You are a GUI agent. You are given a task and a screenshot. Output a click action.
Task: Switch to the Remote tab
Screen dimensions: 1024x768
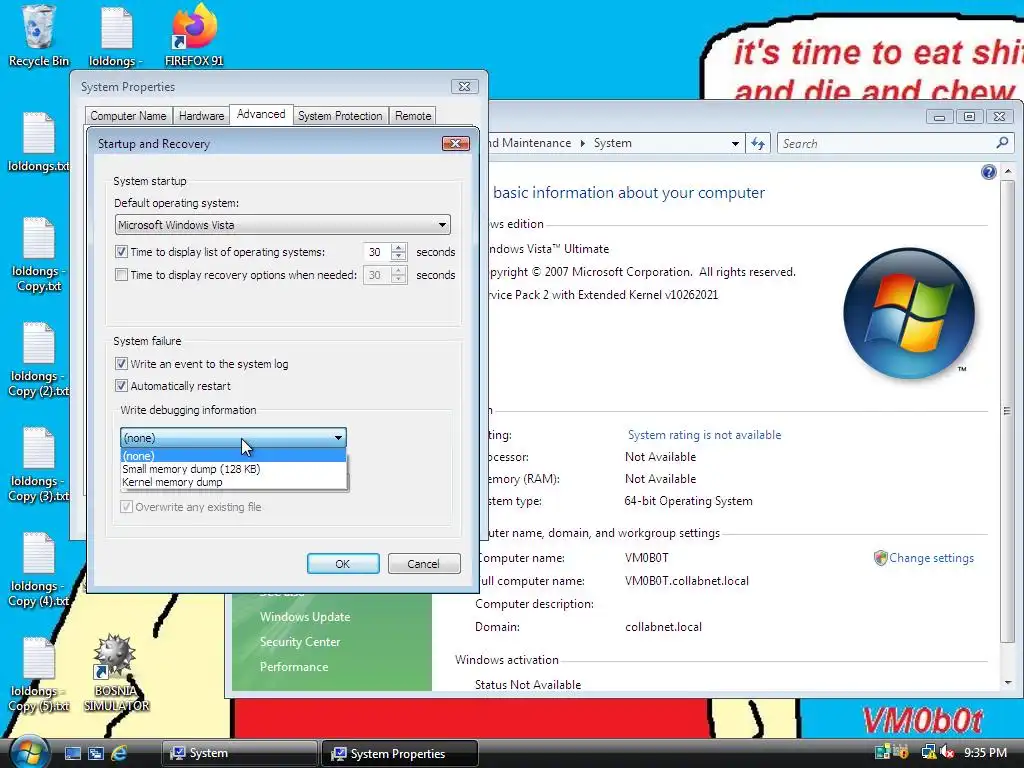tap(413, 116)
